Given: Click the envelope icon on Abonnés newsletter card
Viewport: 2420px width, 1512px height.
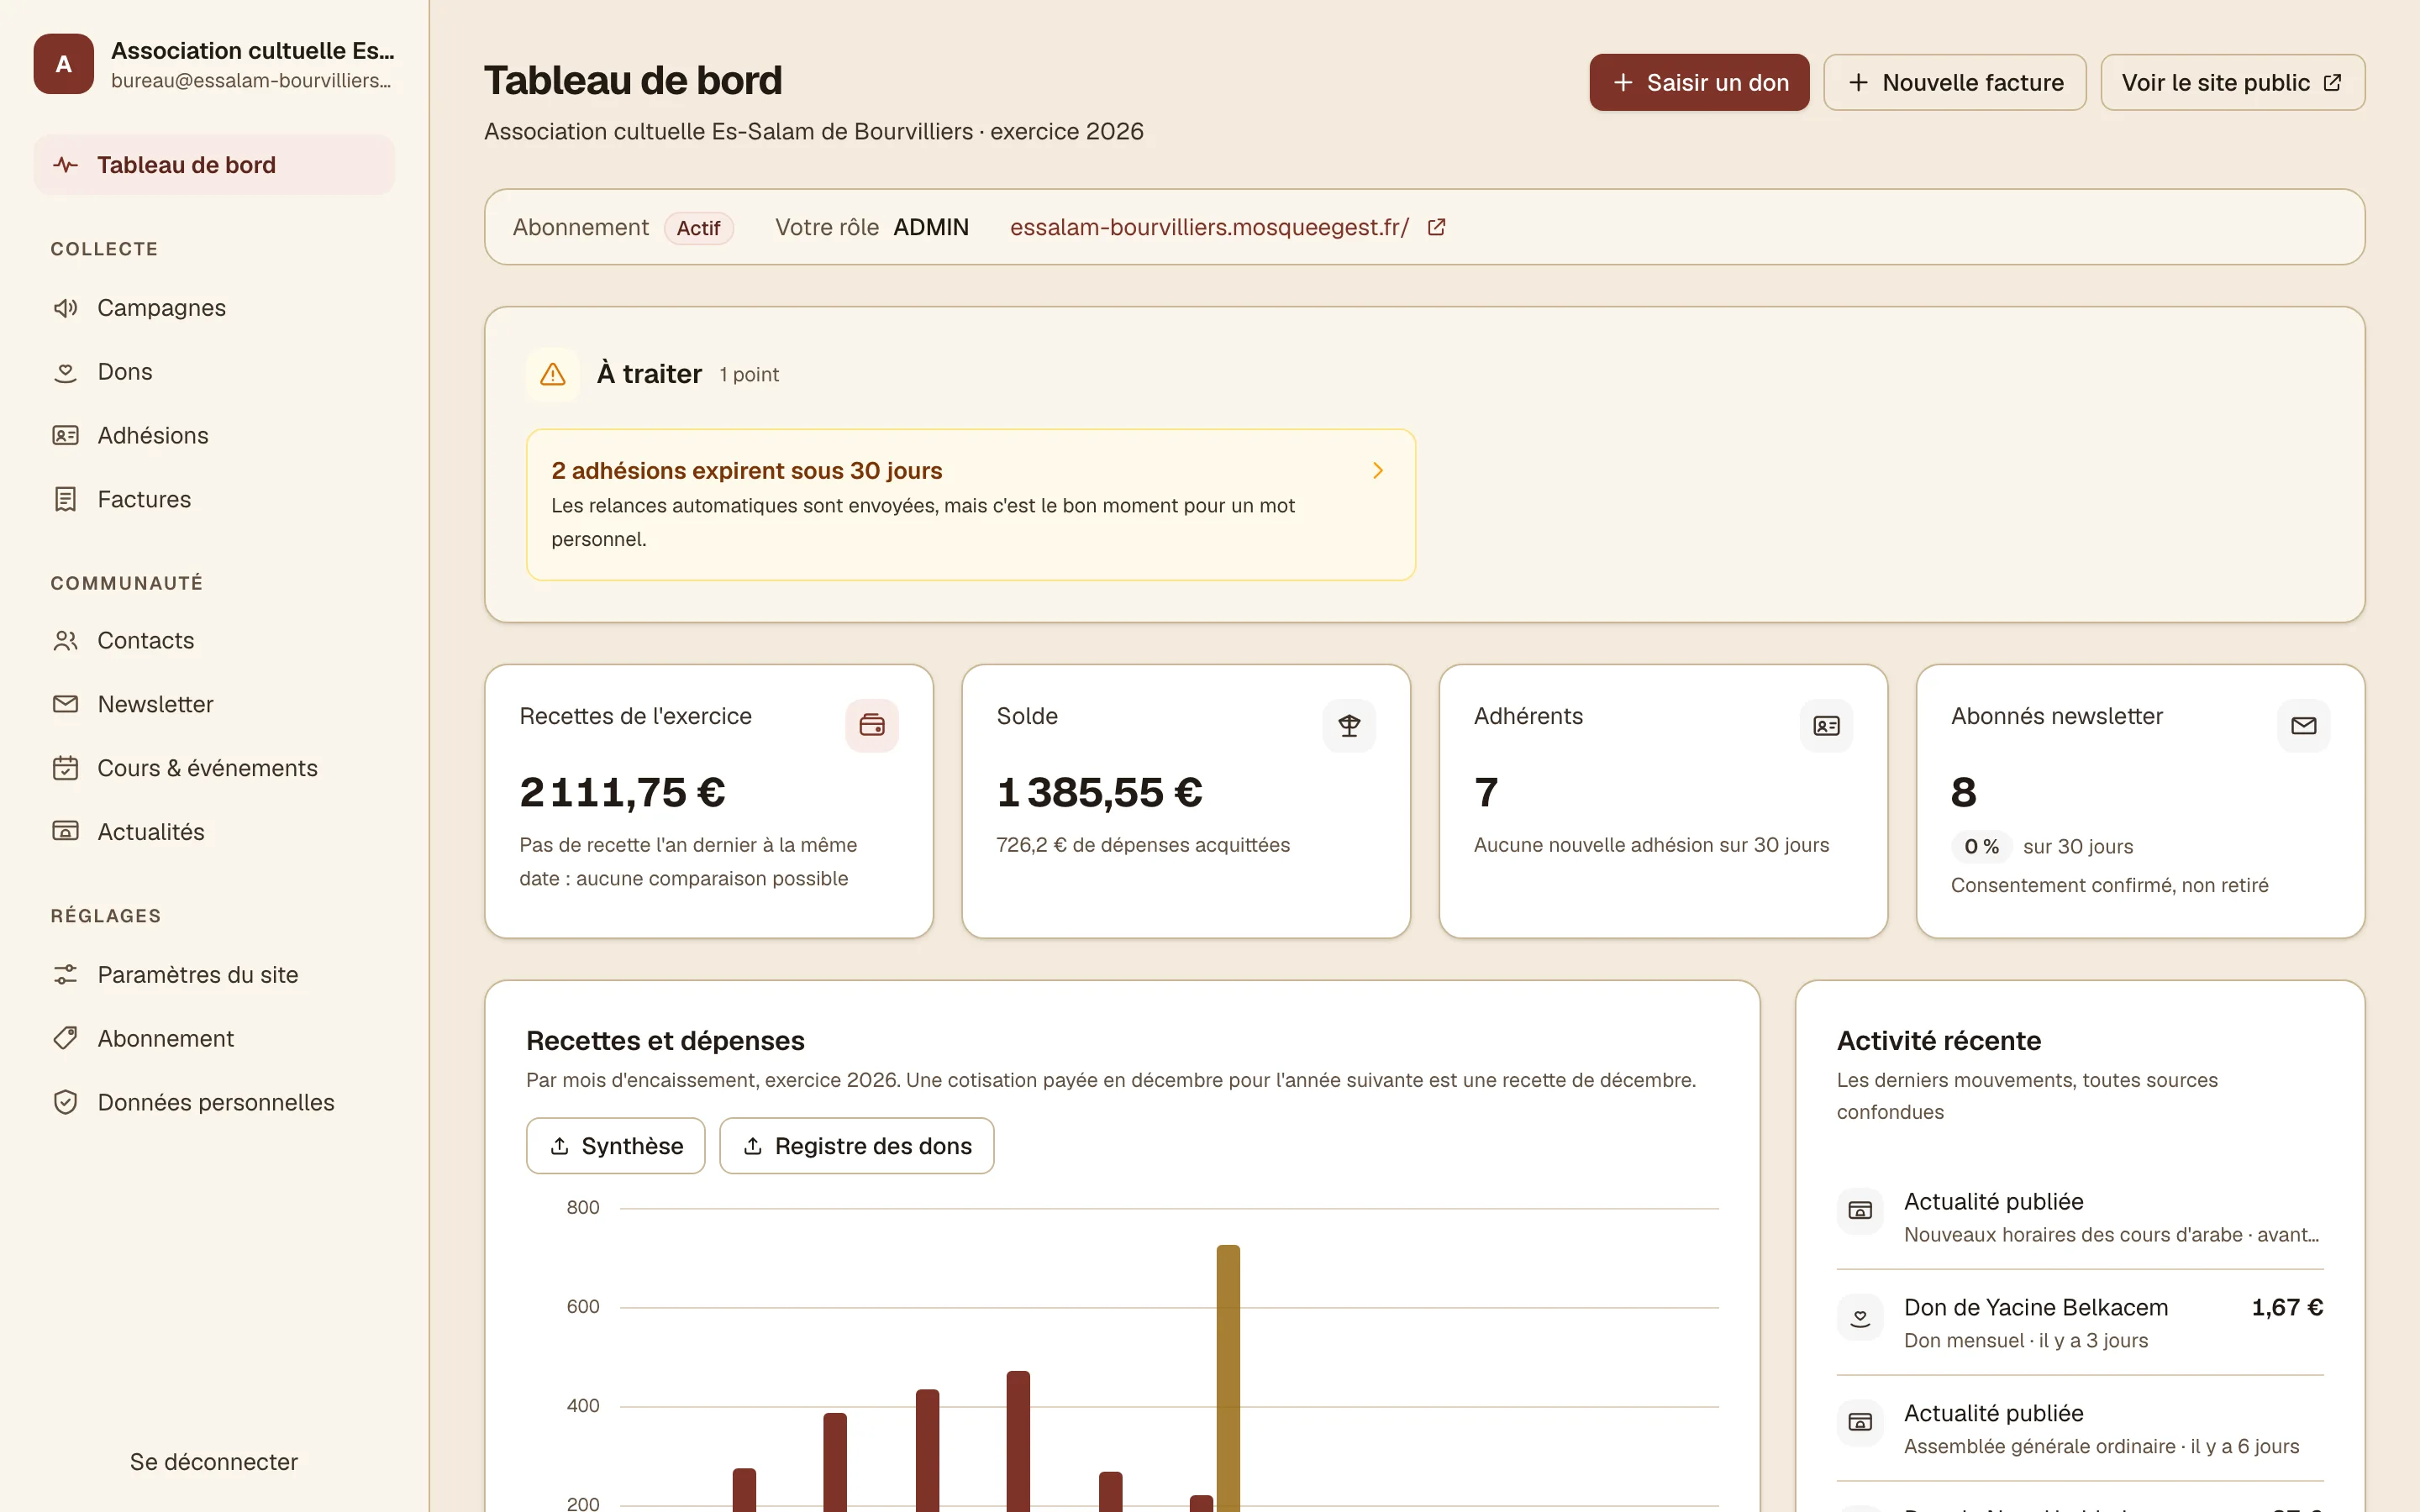Looking at the screenshot, I should [x=2304, y=726].
